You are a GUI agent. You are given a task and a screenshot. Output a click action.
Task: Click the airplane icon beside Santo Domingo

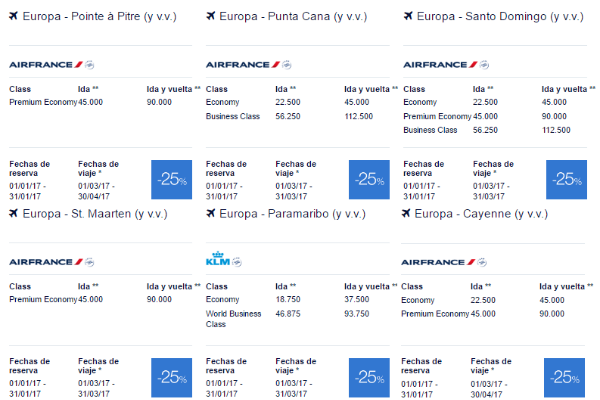(x=408, y=16)
